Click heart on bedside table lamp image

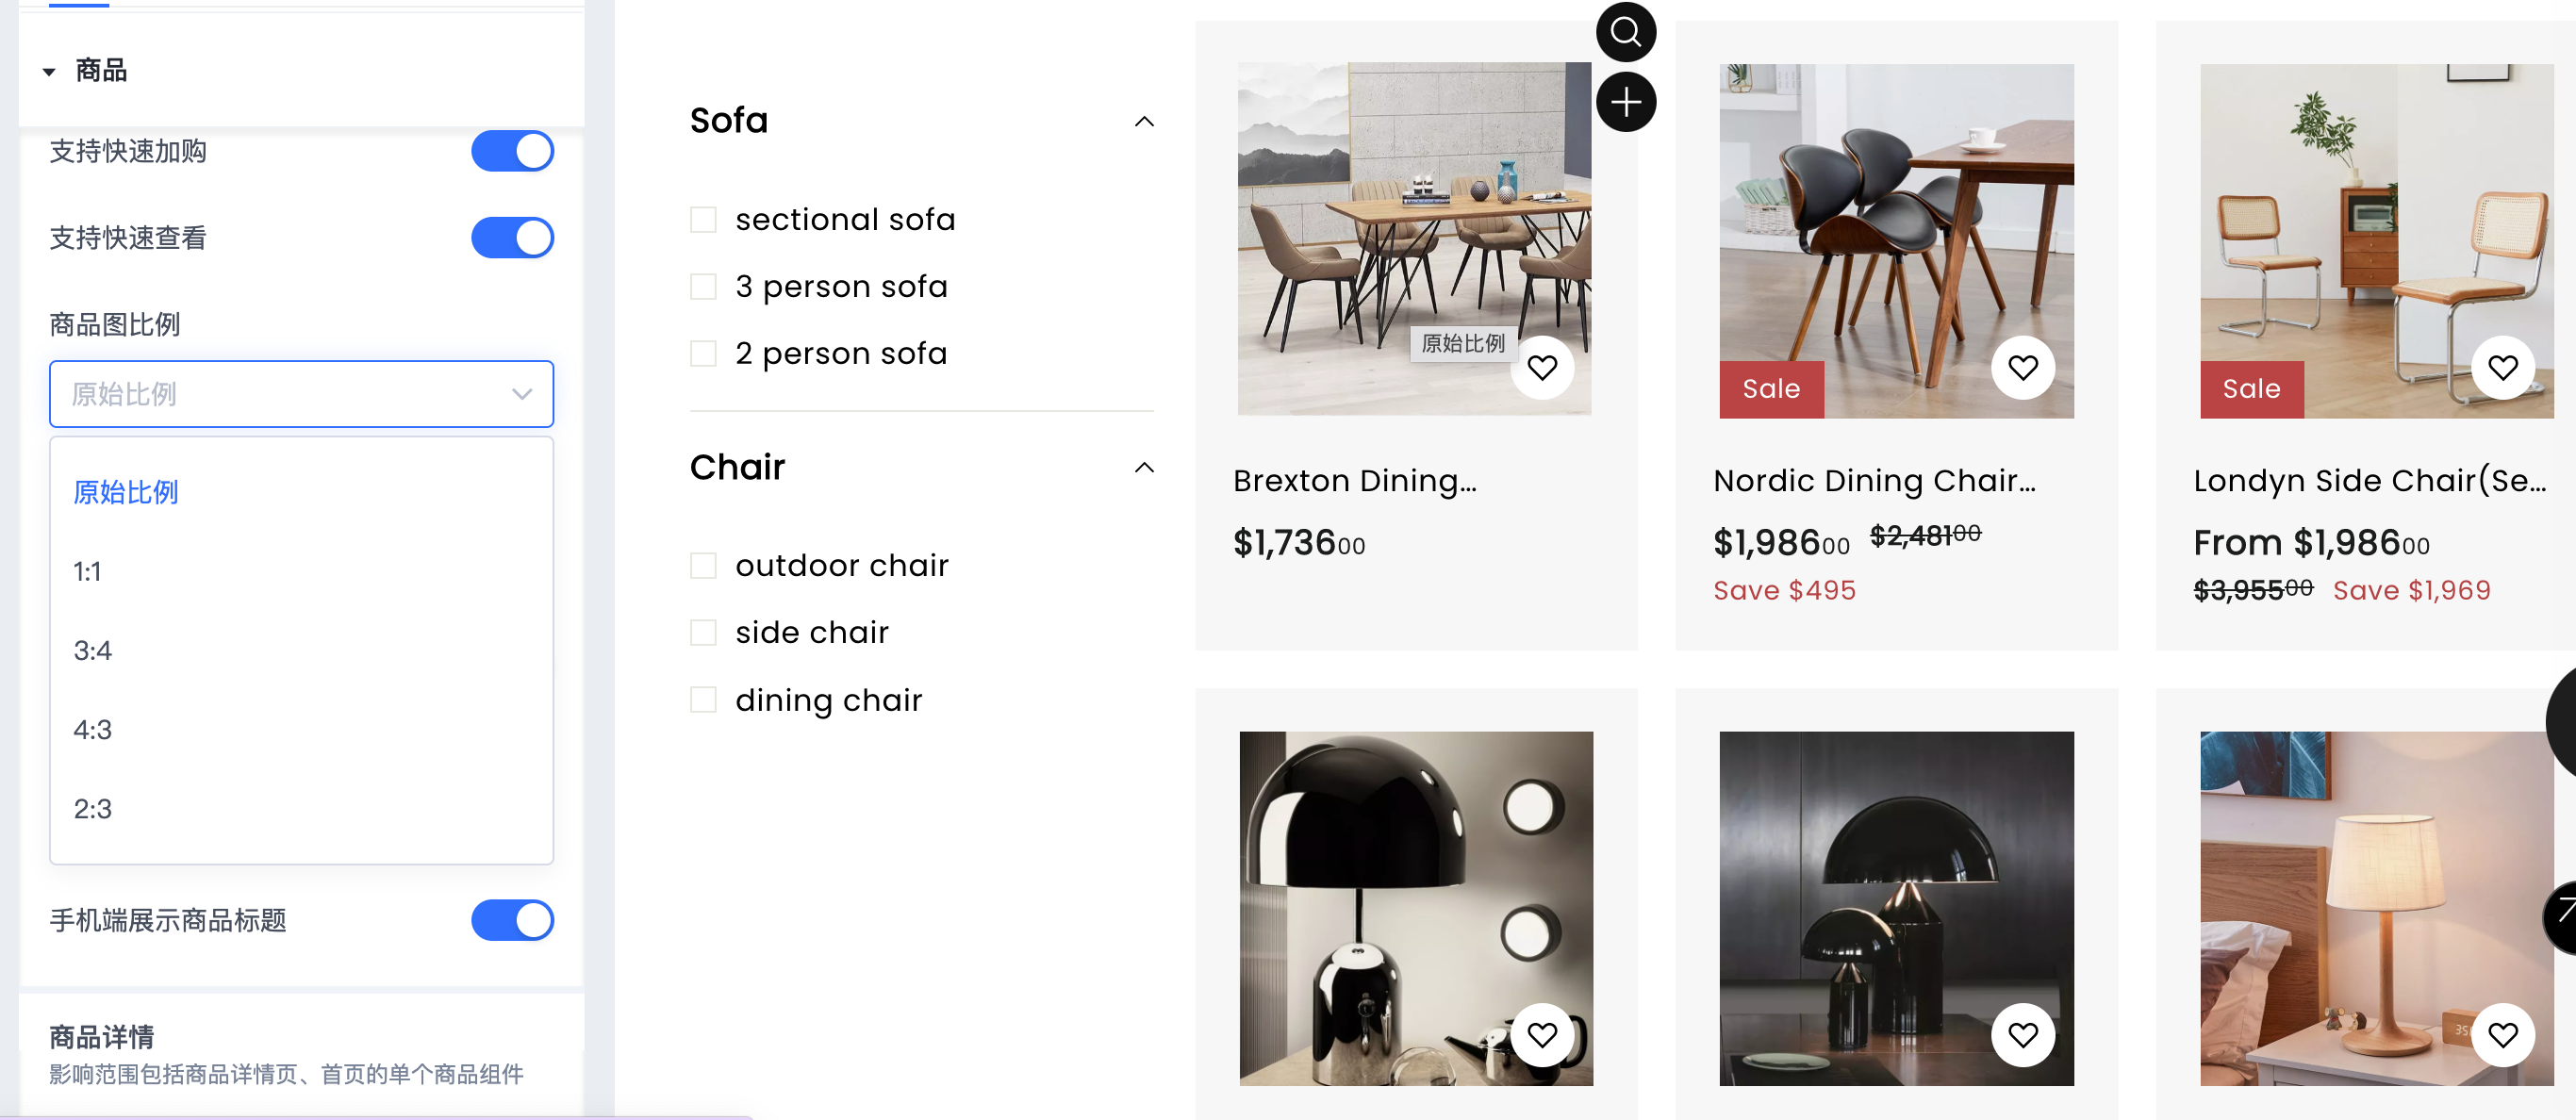click(2502, 1035)
